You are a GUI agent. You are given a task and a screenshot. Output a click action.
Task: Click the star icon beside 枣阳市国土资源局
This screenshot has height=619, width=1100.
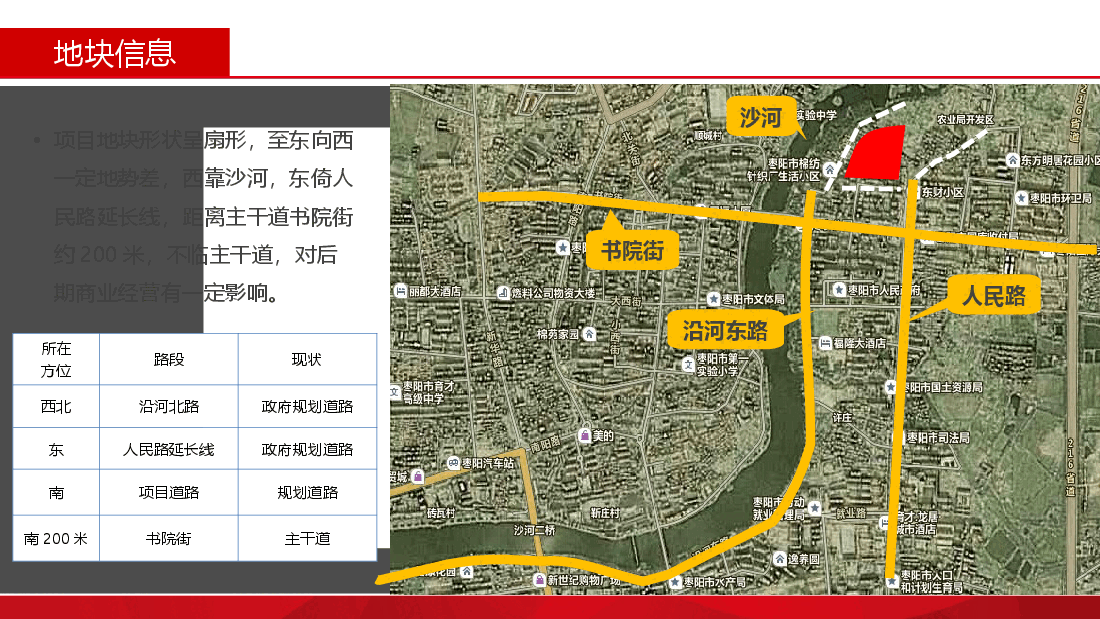pyautogui.click(x=890, y=387)
